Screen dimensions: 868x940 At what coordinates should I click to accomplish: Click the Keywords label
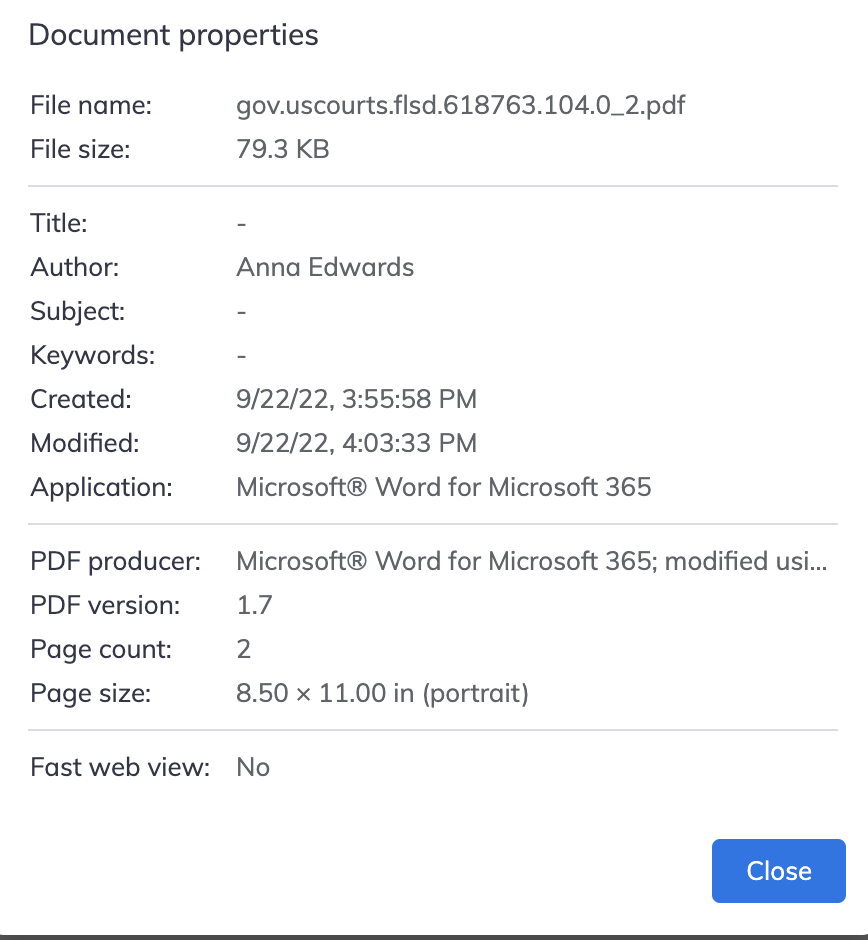click(93, 355)
